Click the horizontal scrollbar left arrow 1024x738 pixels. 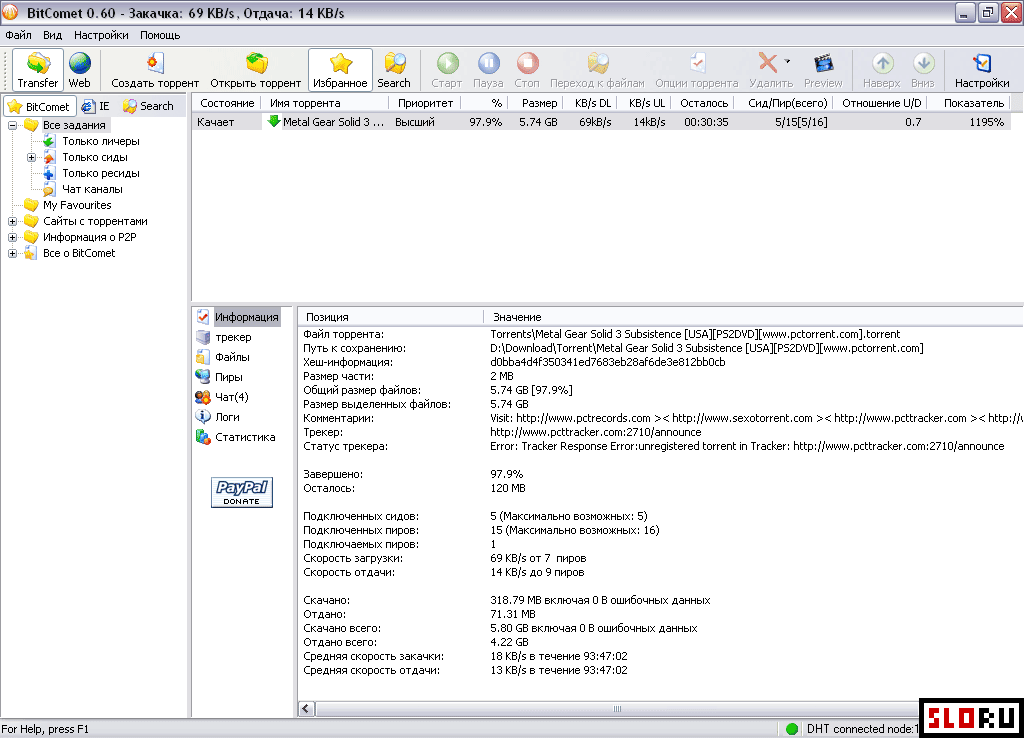click(307, 709)
